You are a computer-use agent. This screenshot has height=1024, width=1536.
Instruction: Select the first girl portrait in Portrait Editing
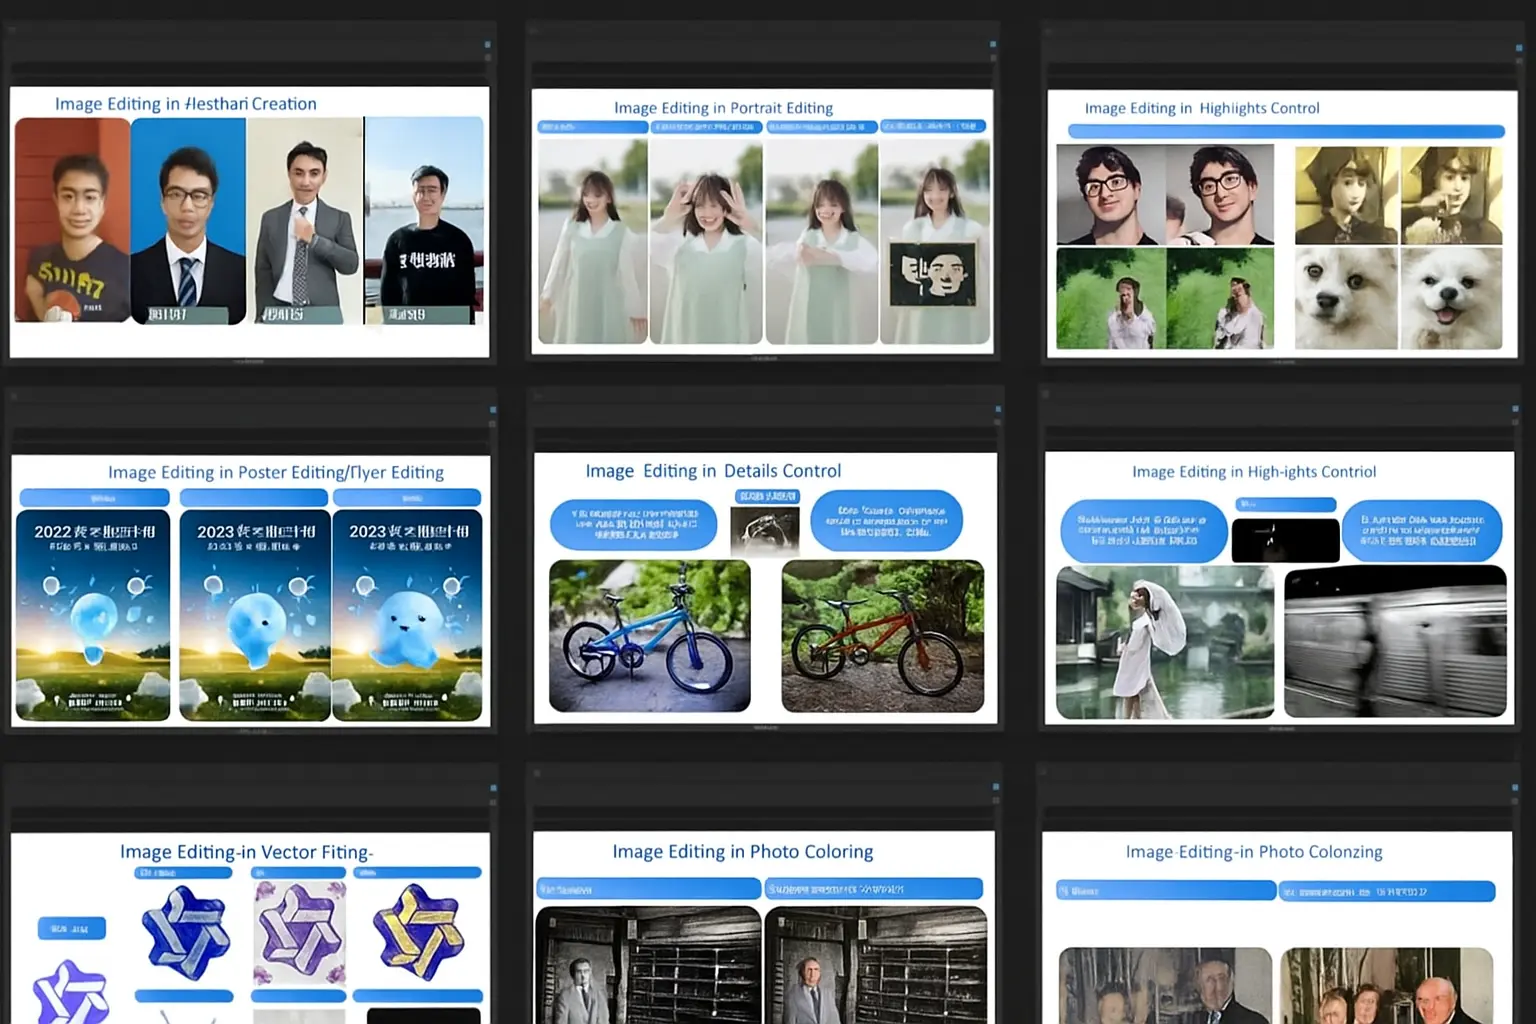click(x=593, y=241)
